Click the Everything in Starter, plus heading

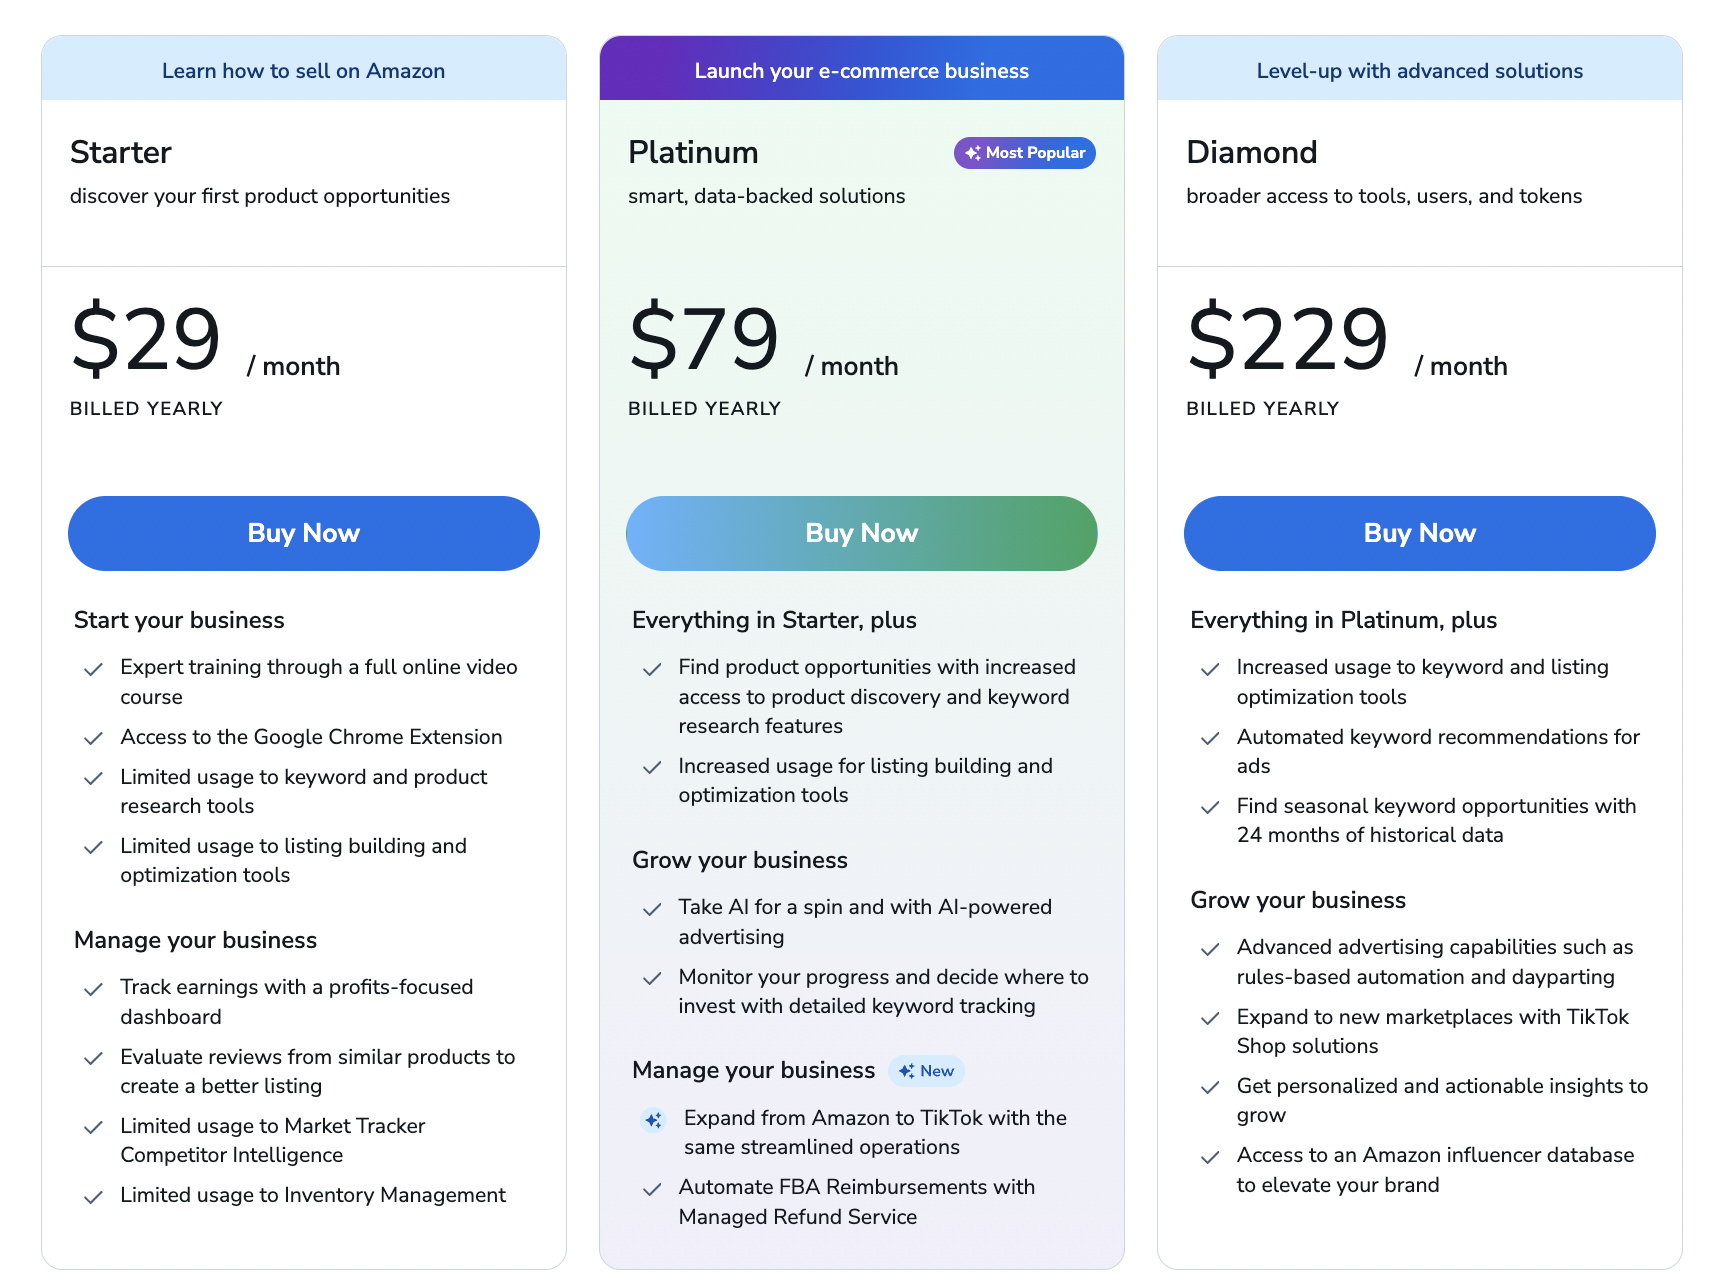(774, 620)
